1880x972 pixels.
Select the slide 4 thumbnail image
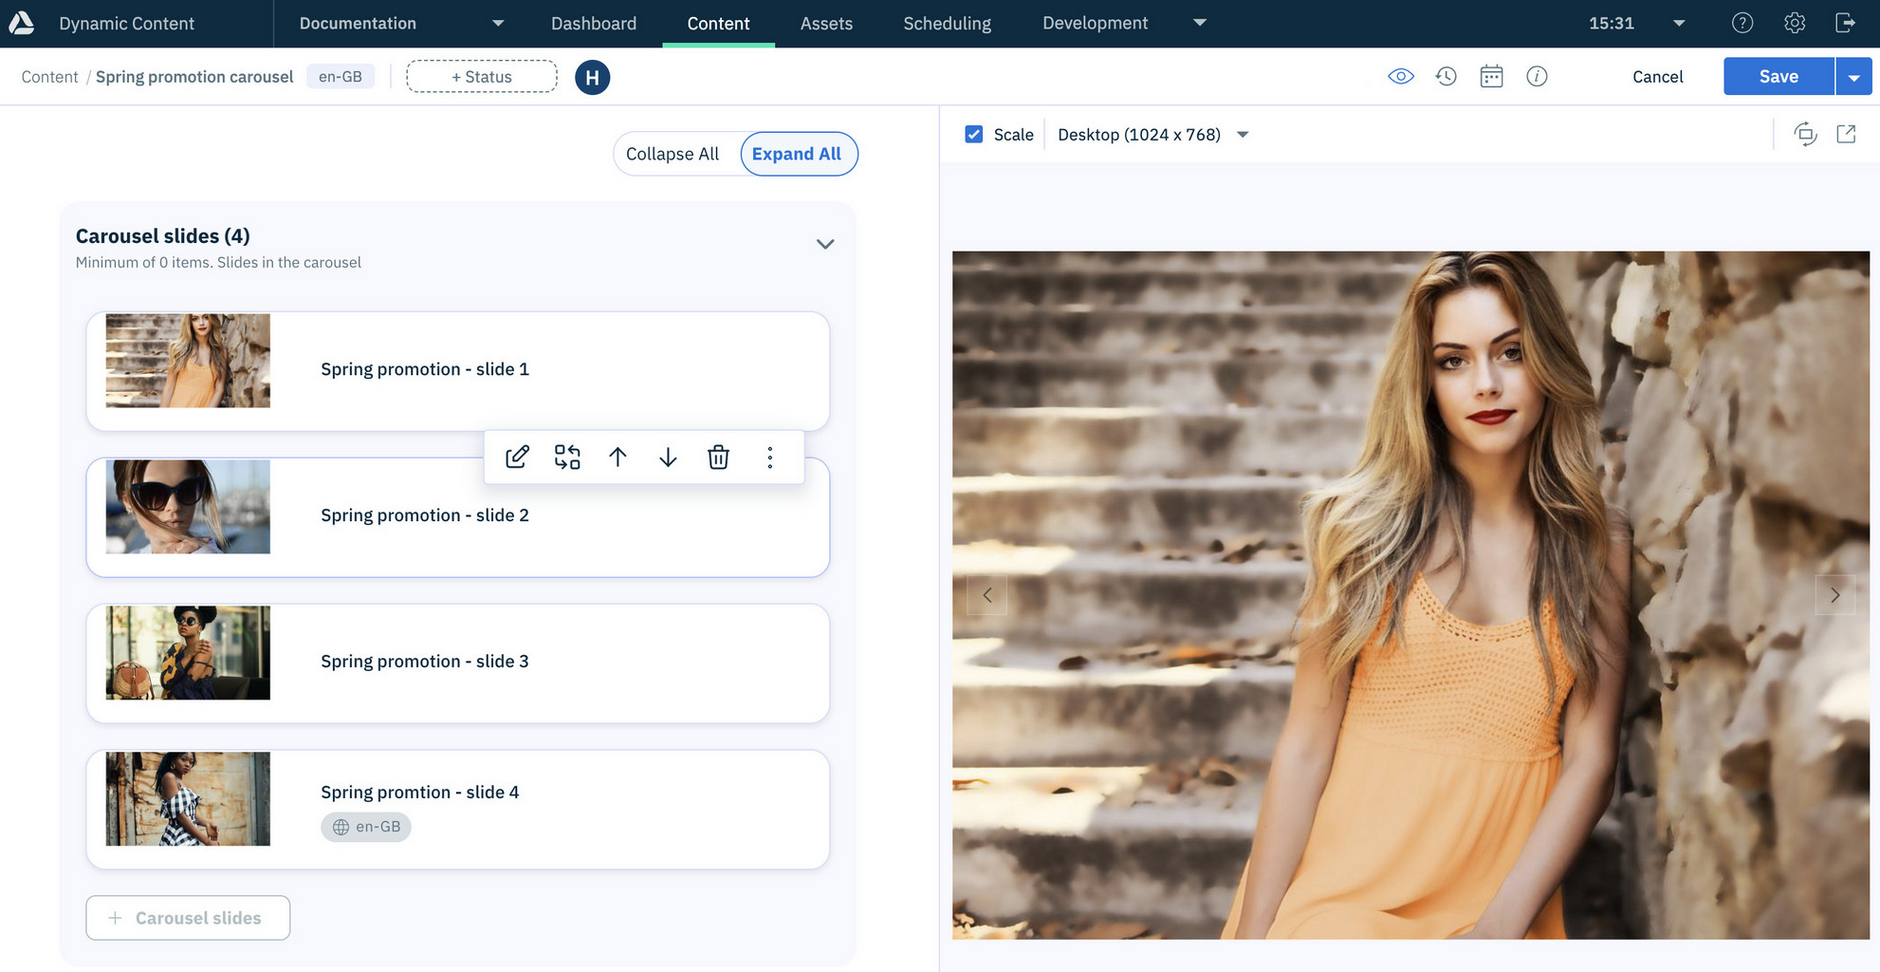pyautogui.click(x=188, y=799)
